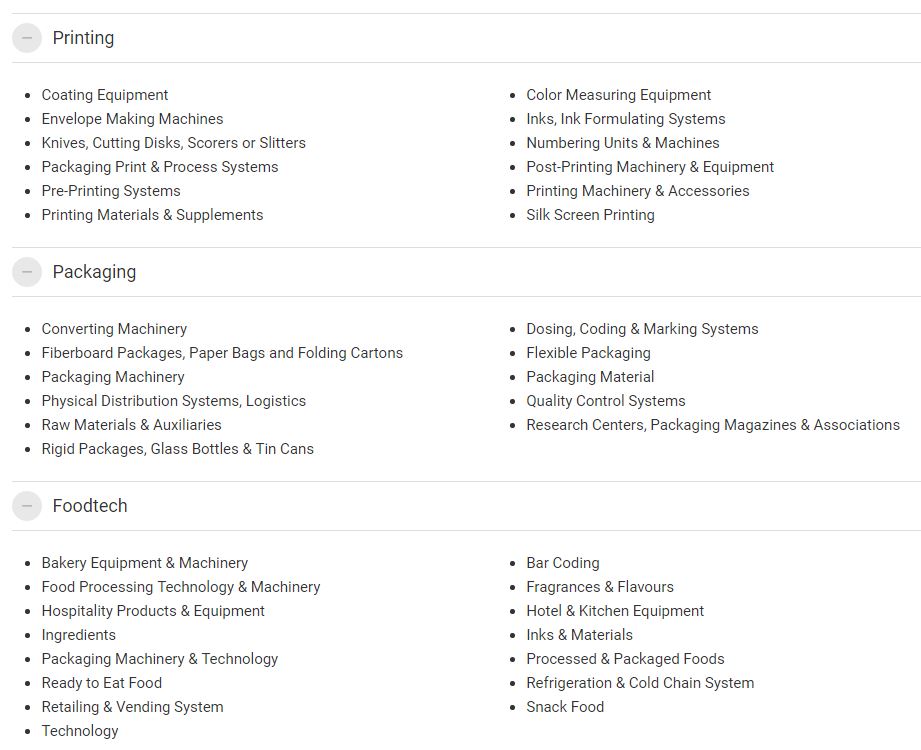Screen dimensions: 921x750
Task: Open Refrigeration & Cold Chain System
Action: pos(640,683)
